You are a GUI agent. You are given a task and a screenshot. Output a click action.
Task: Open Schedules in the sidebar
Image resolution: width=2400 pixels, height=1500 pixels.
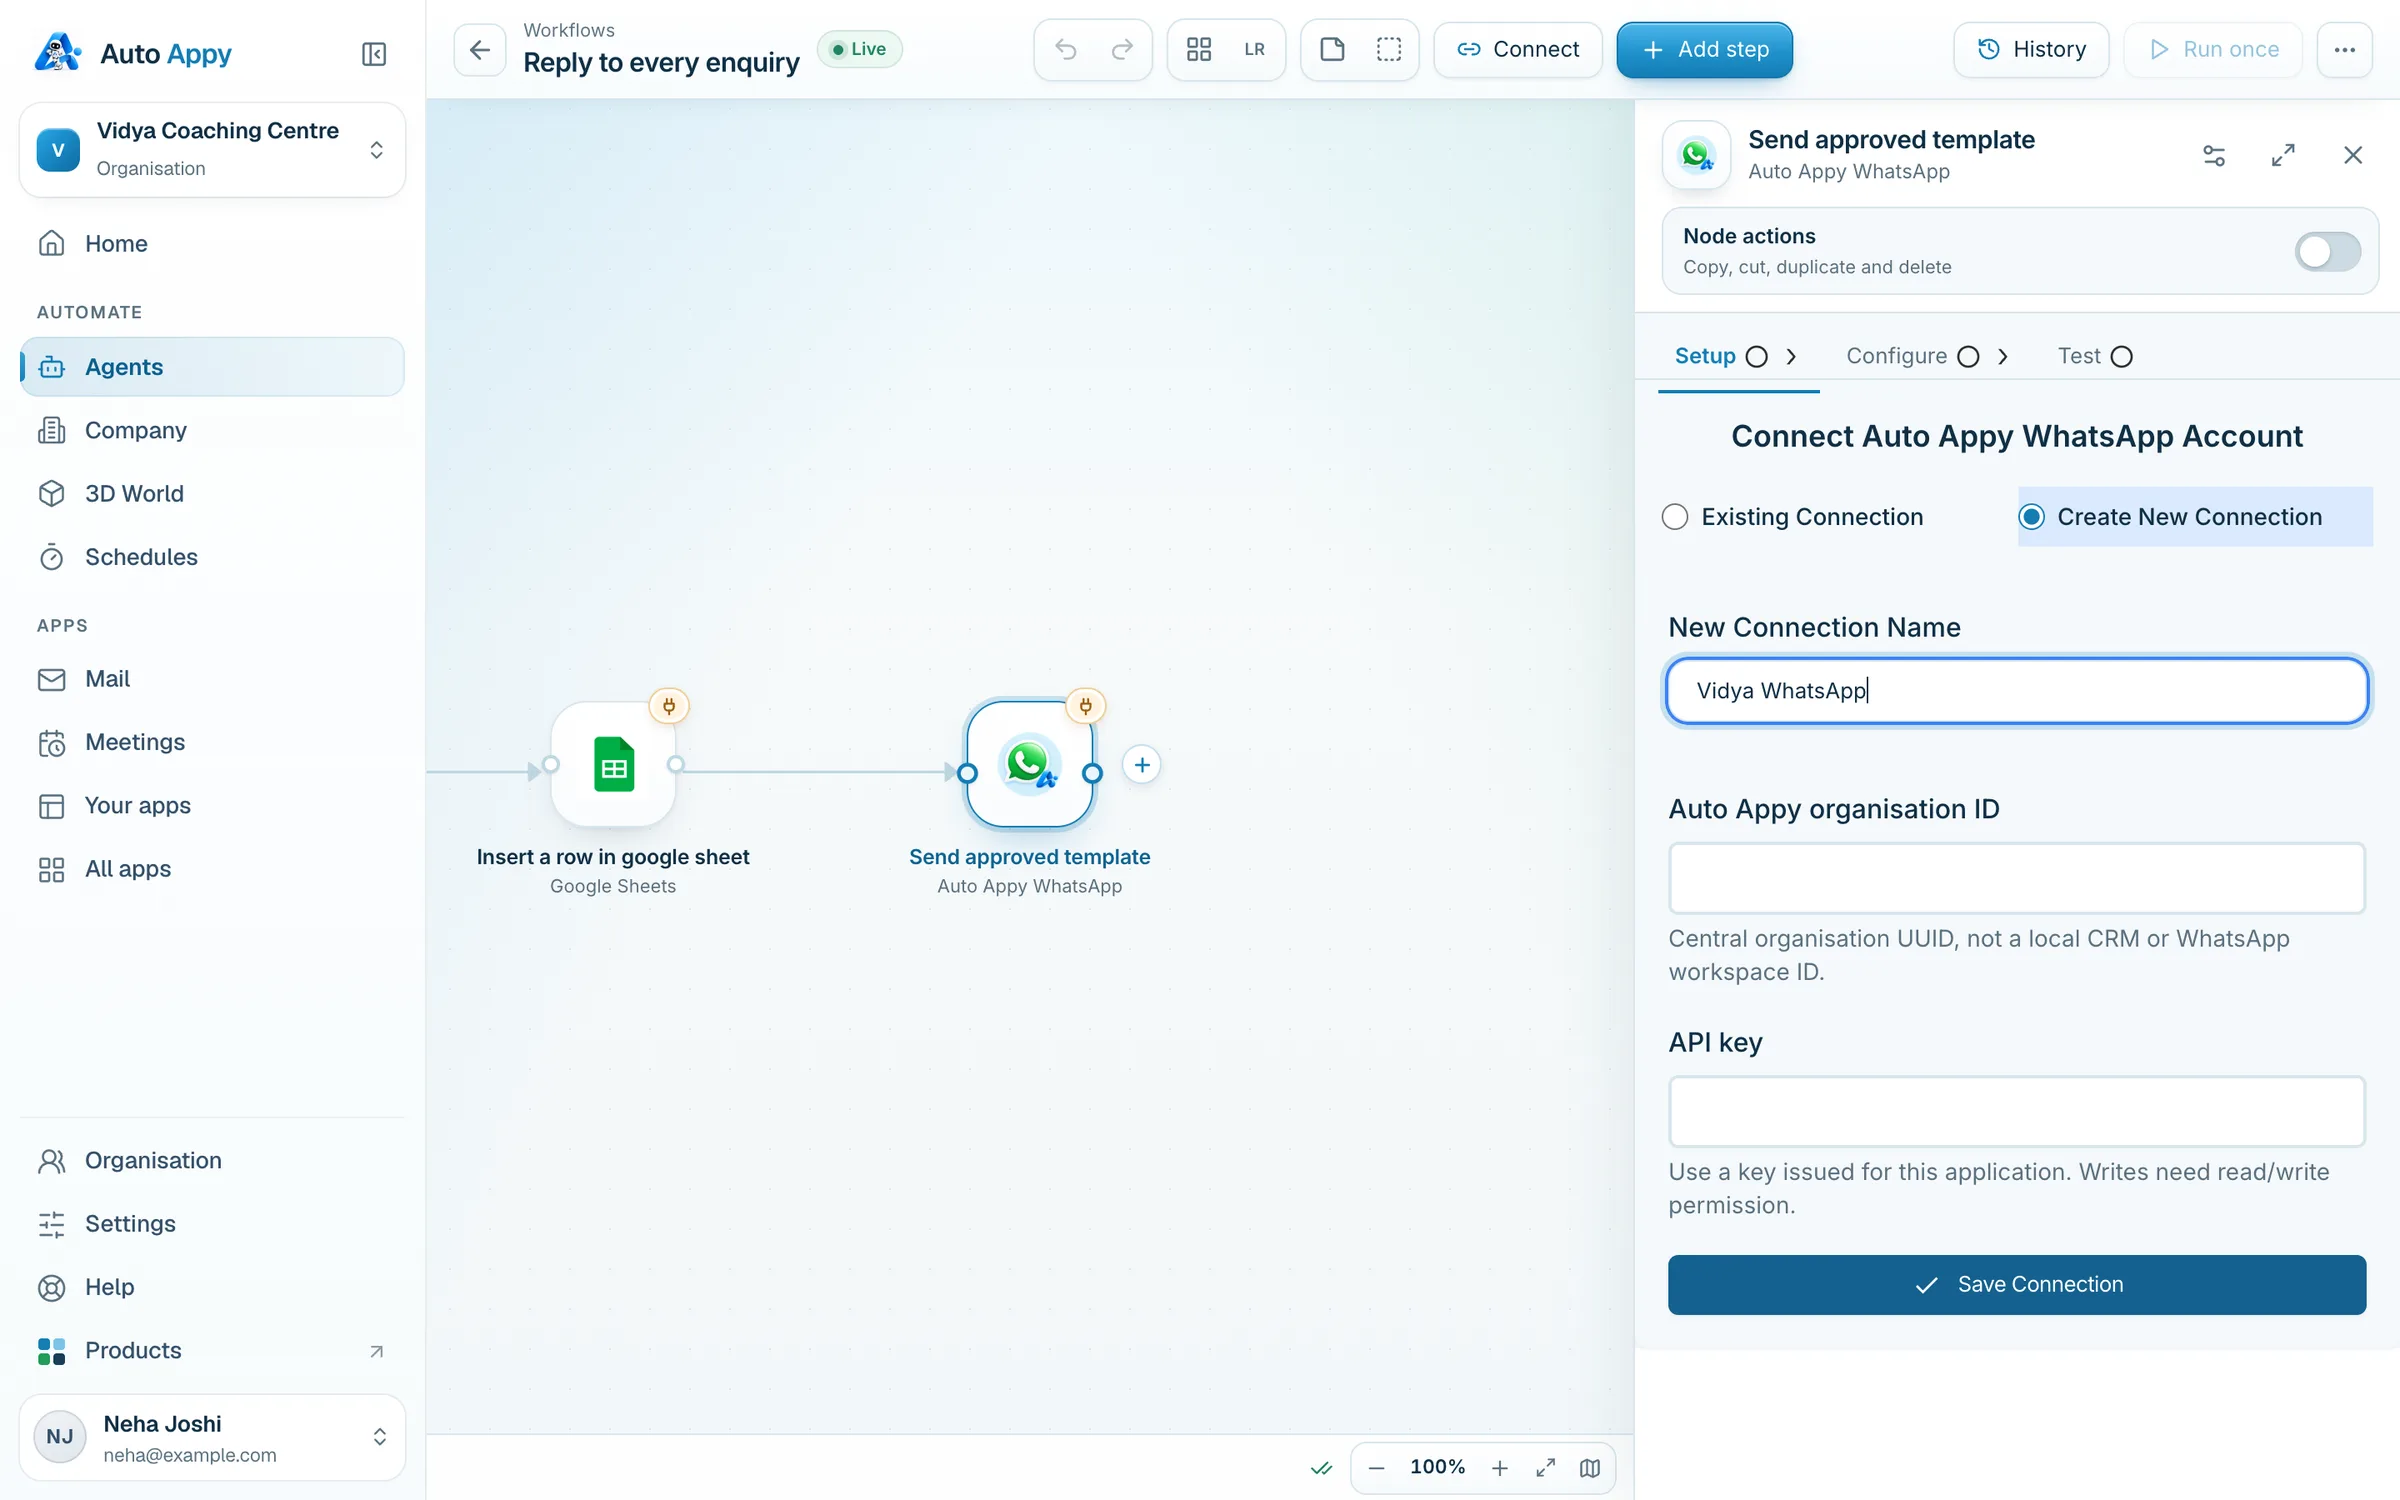click(212, 557)
